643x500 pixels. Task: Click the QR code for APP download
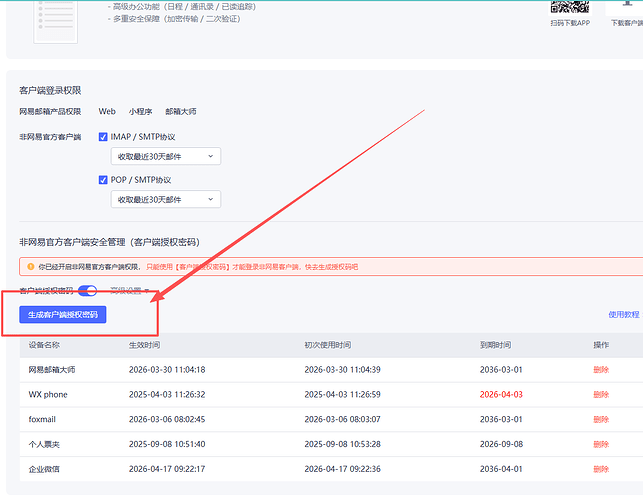pos(570,7)
